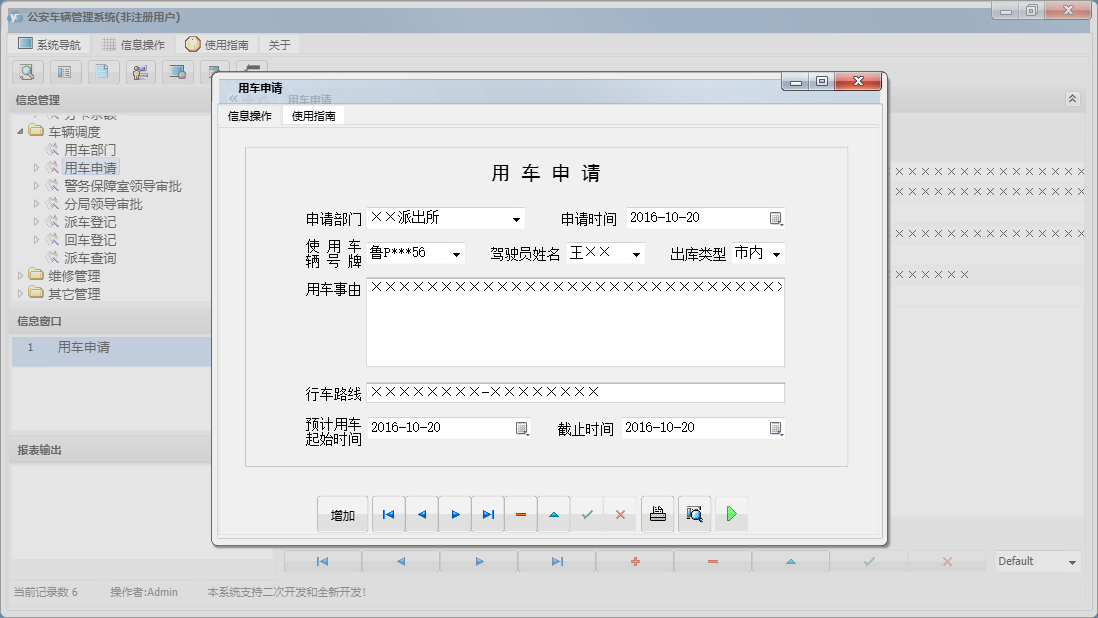Click minus delete in background main navigator
The height and width of the screenshot is (618, 1098).
713,561
